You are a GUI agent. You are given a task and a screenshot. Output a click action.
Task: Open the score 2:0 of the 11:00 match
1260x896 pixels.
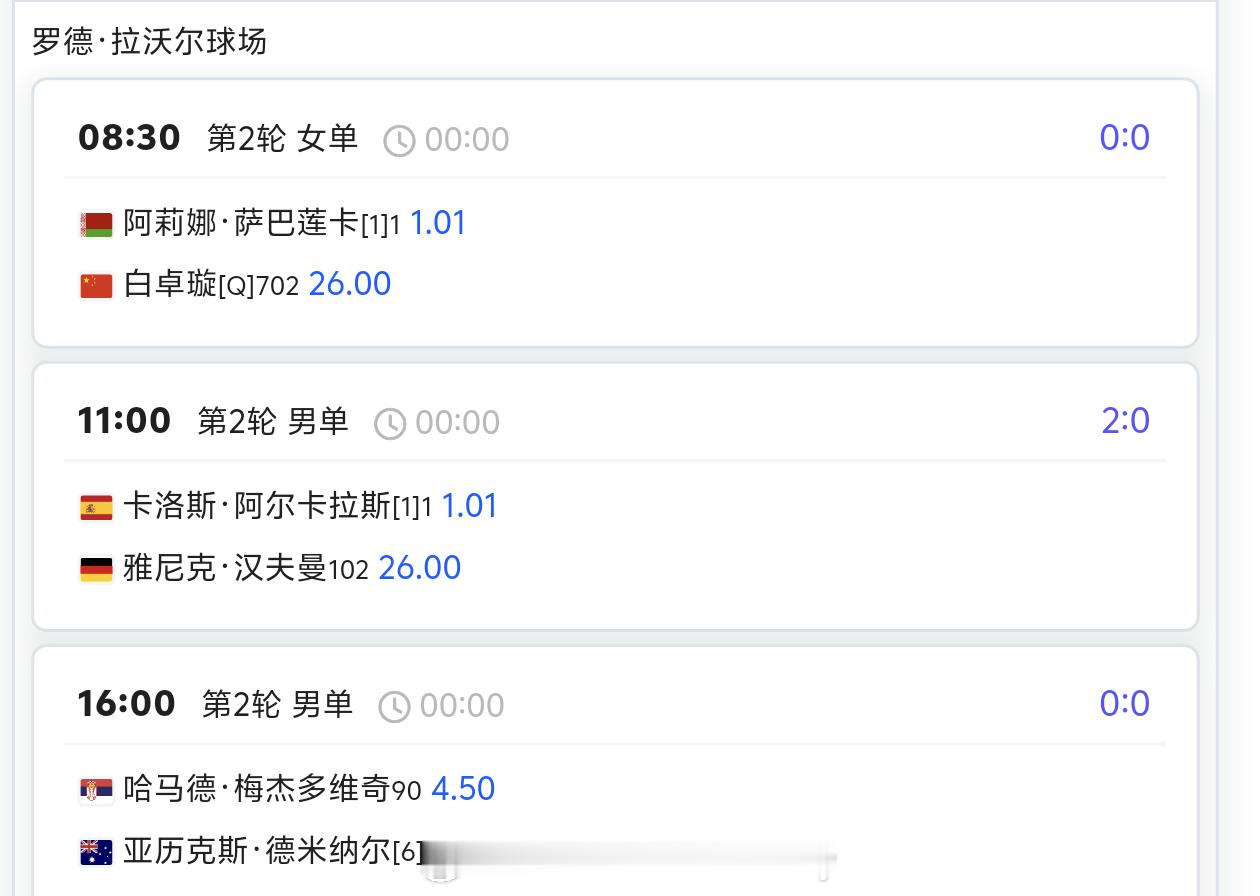1126,421
